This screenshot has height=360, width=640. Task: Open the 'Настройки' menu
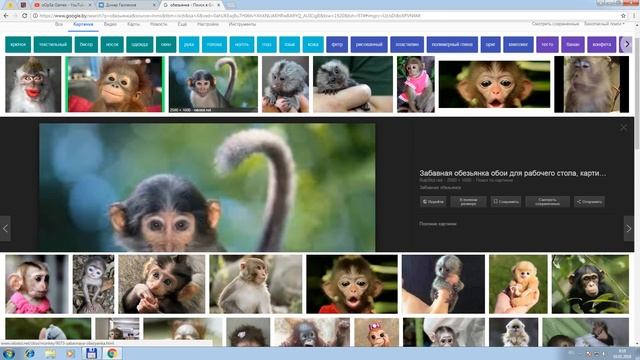pyautogui.click(x=208, y=24)
